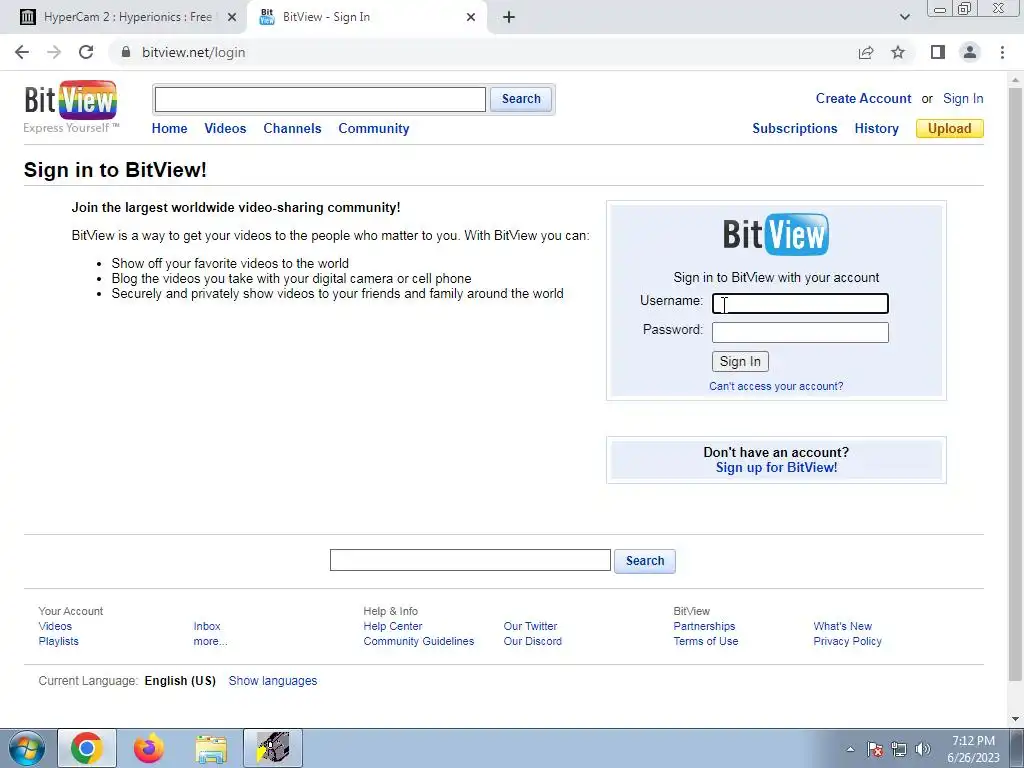Click the Username input field
This screenshot has width=1024, height=768.
800,304
